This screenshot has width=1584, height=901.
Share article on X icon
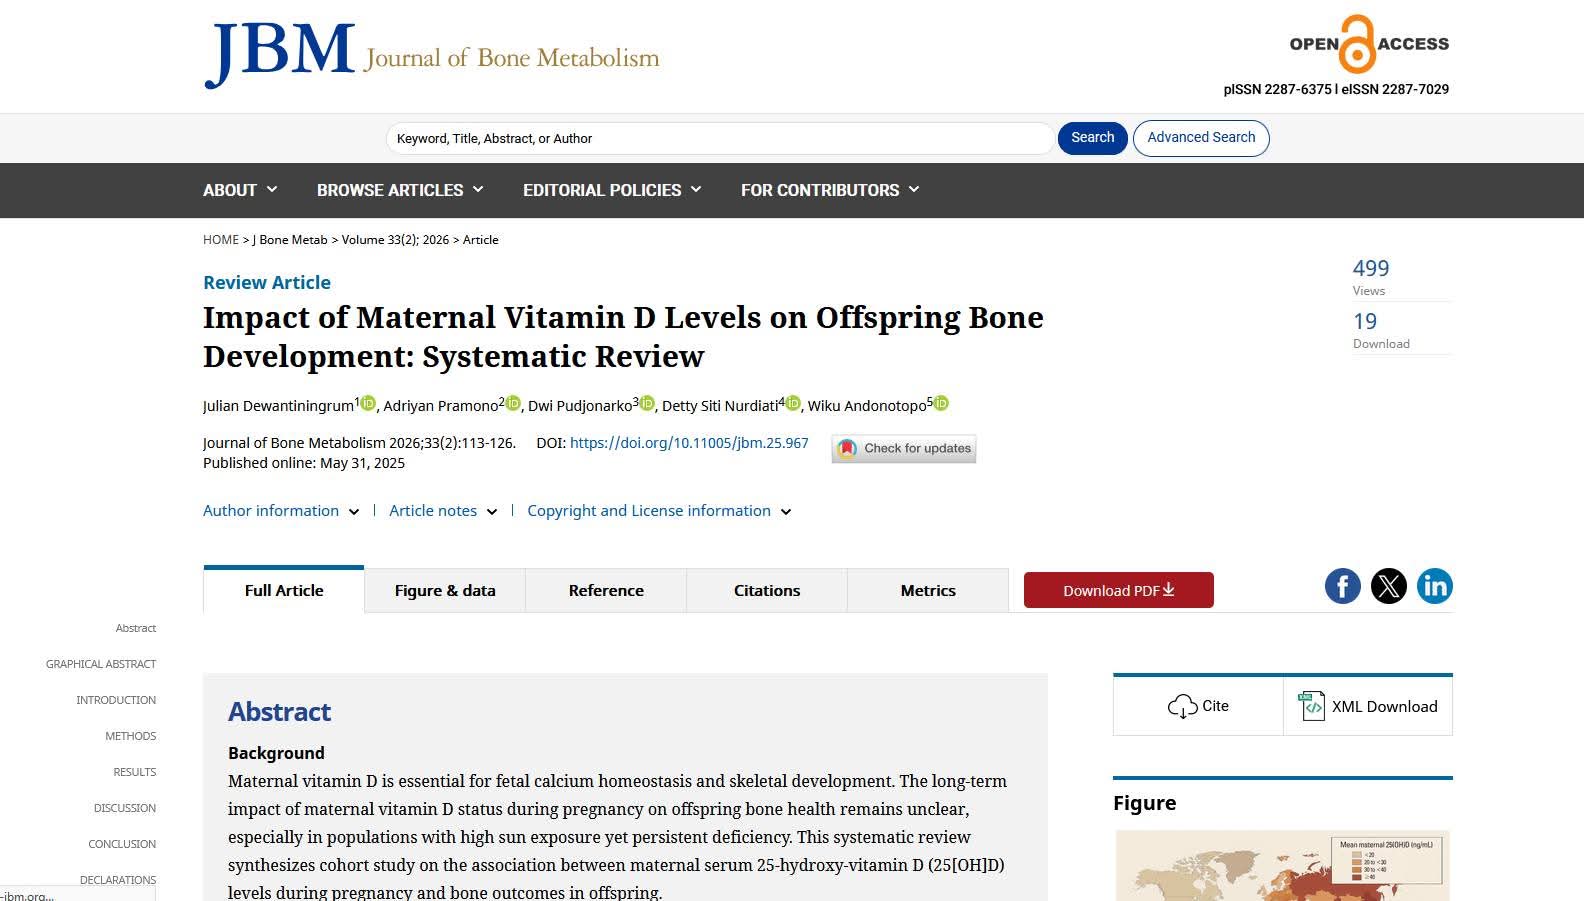[x=1389, y=586]
